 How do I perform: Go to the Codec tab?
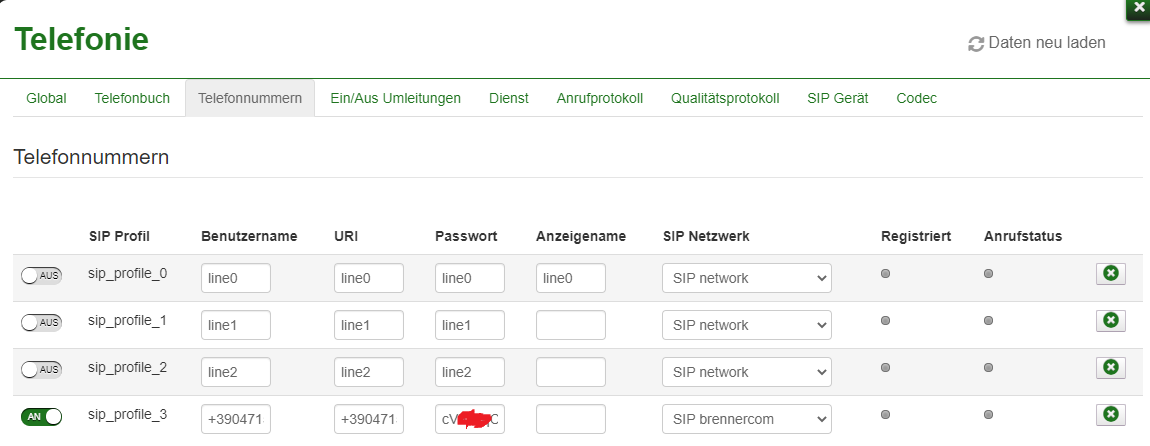click(916, 98)
